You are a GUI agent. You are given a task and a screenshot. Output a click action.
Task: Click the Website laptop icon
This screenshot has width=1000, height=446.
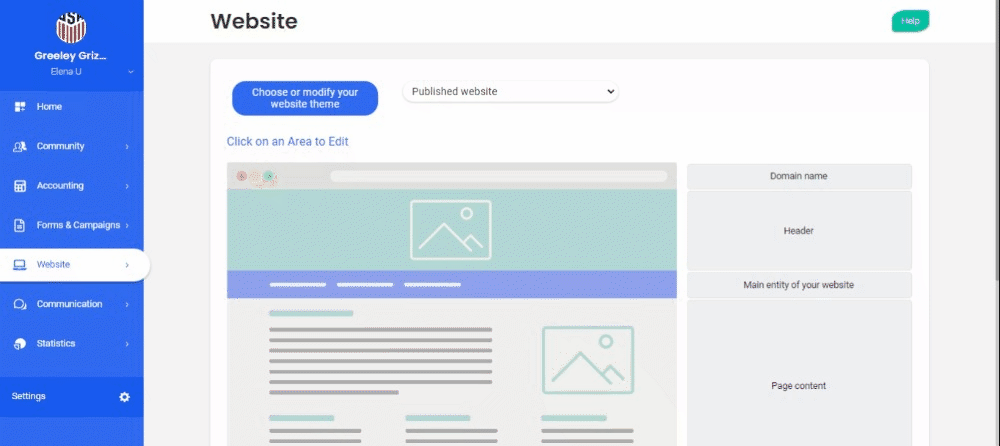pos(19,265)
